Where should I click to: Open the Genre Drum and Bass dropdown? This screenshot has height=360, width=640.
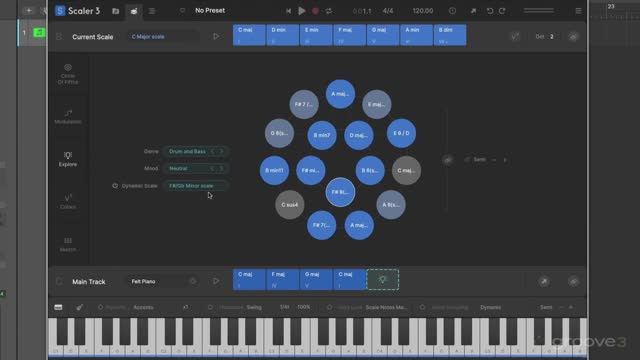196,151
